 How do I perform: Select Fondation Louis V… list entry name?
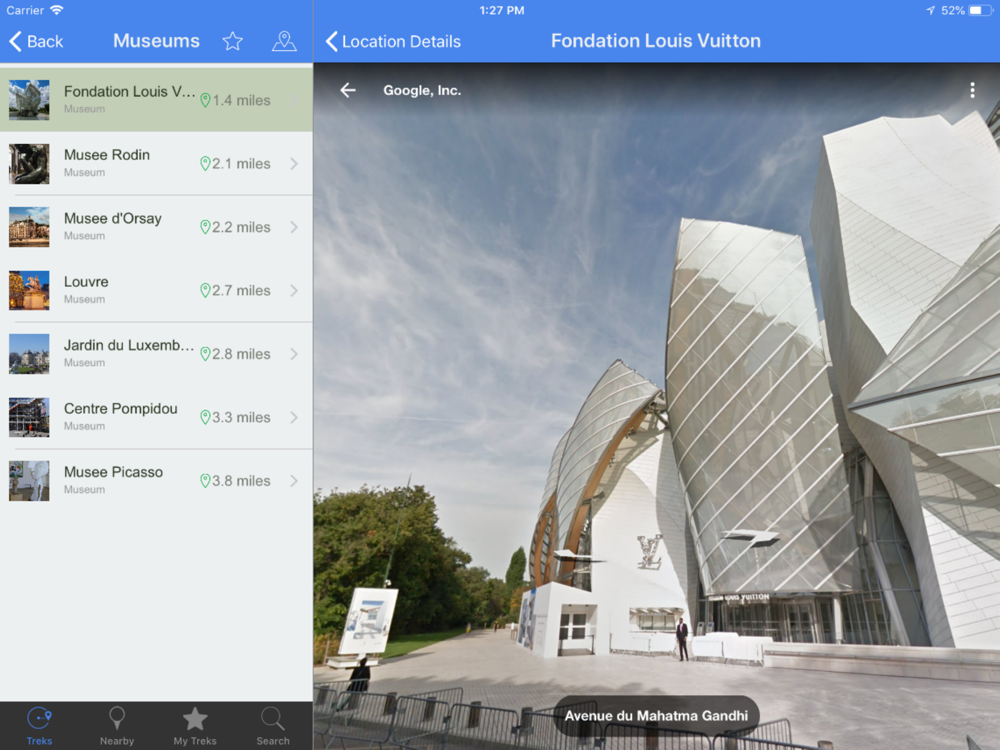[x=129, y=92]
